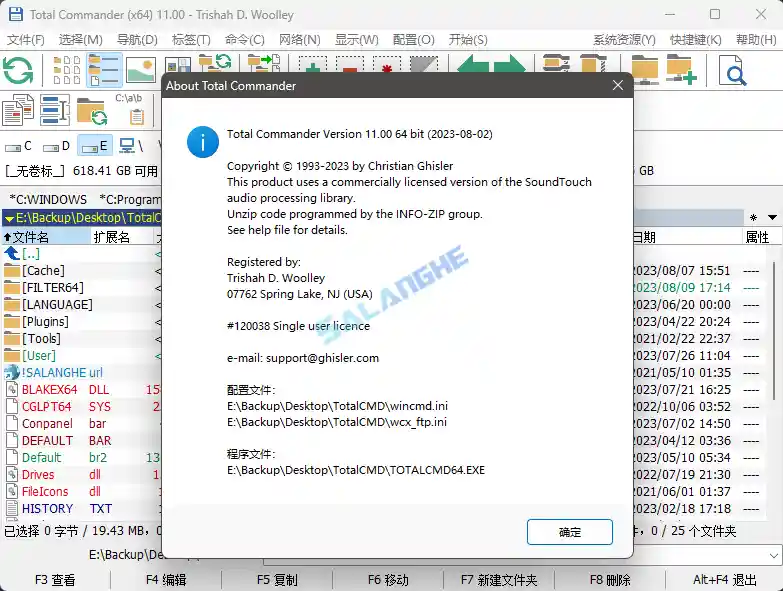This screenshot has width=783, height=591.
Task: Click the F3 查看 button
Action: 55,580
